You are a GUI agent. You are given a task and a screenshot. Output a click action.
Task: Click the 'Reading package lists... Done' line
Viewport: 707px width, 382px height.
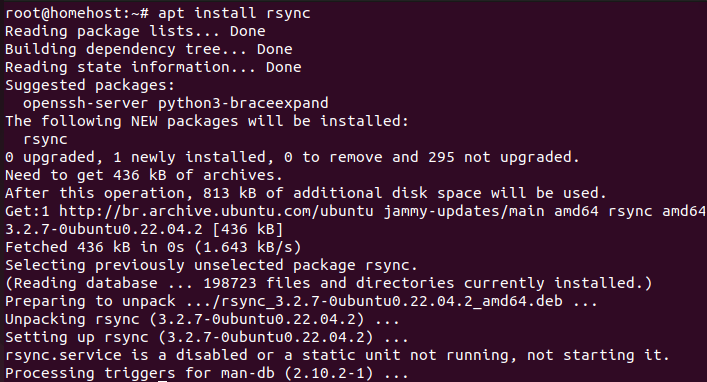[x=135, y=31]
